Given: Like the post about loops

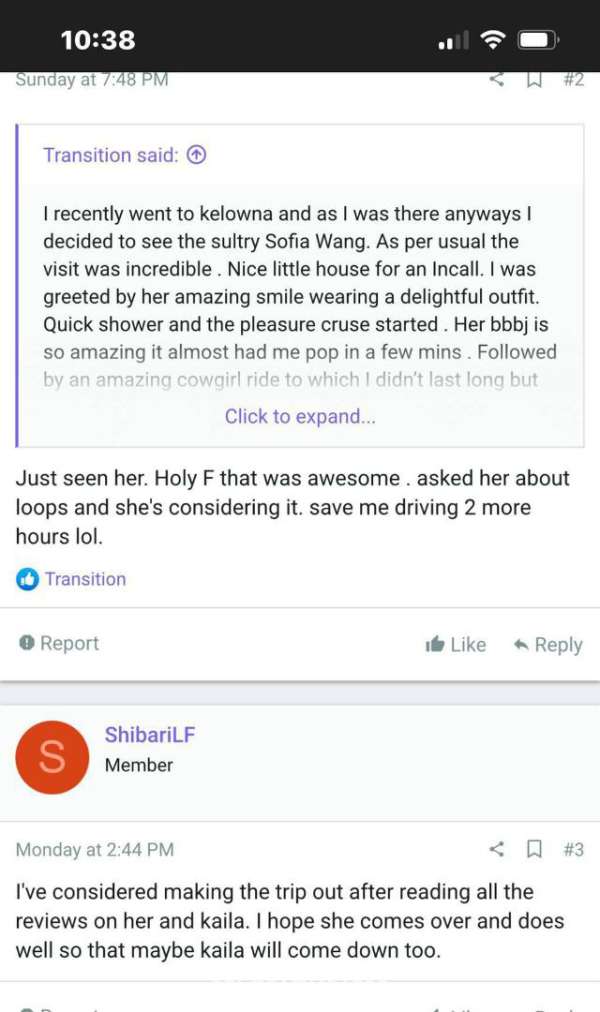Looking at the screenshot, I should coord(456,645).
